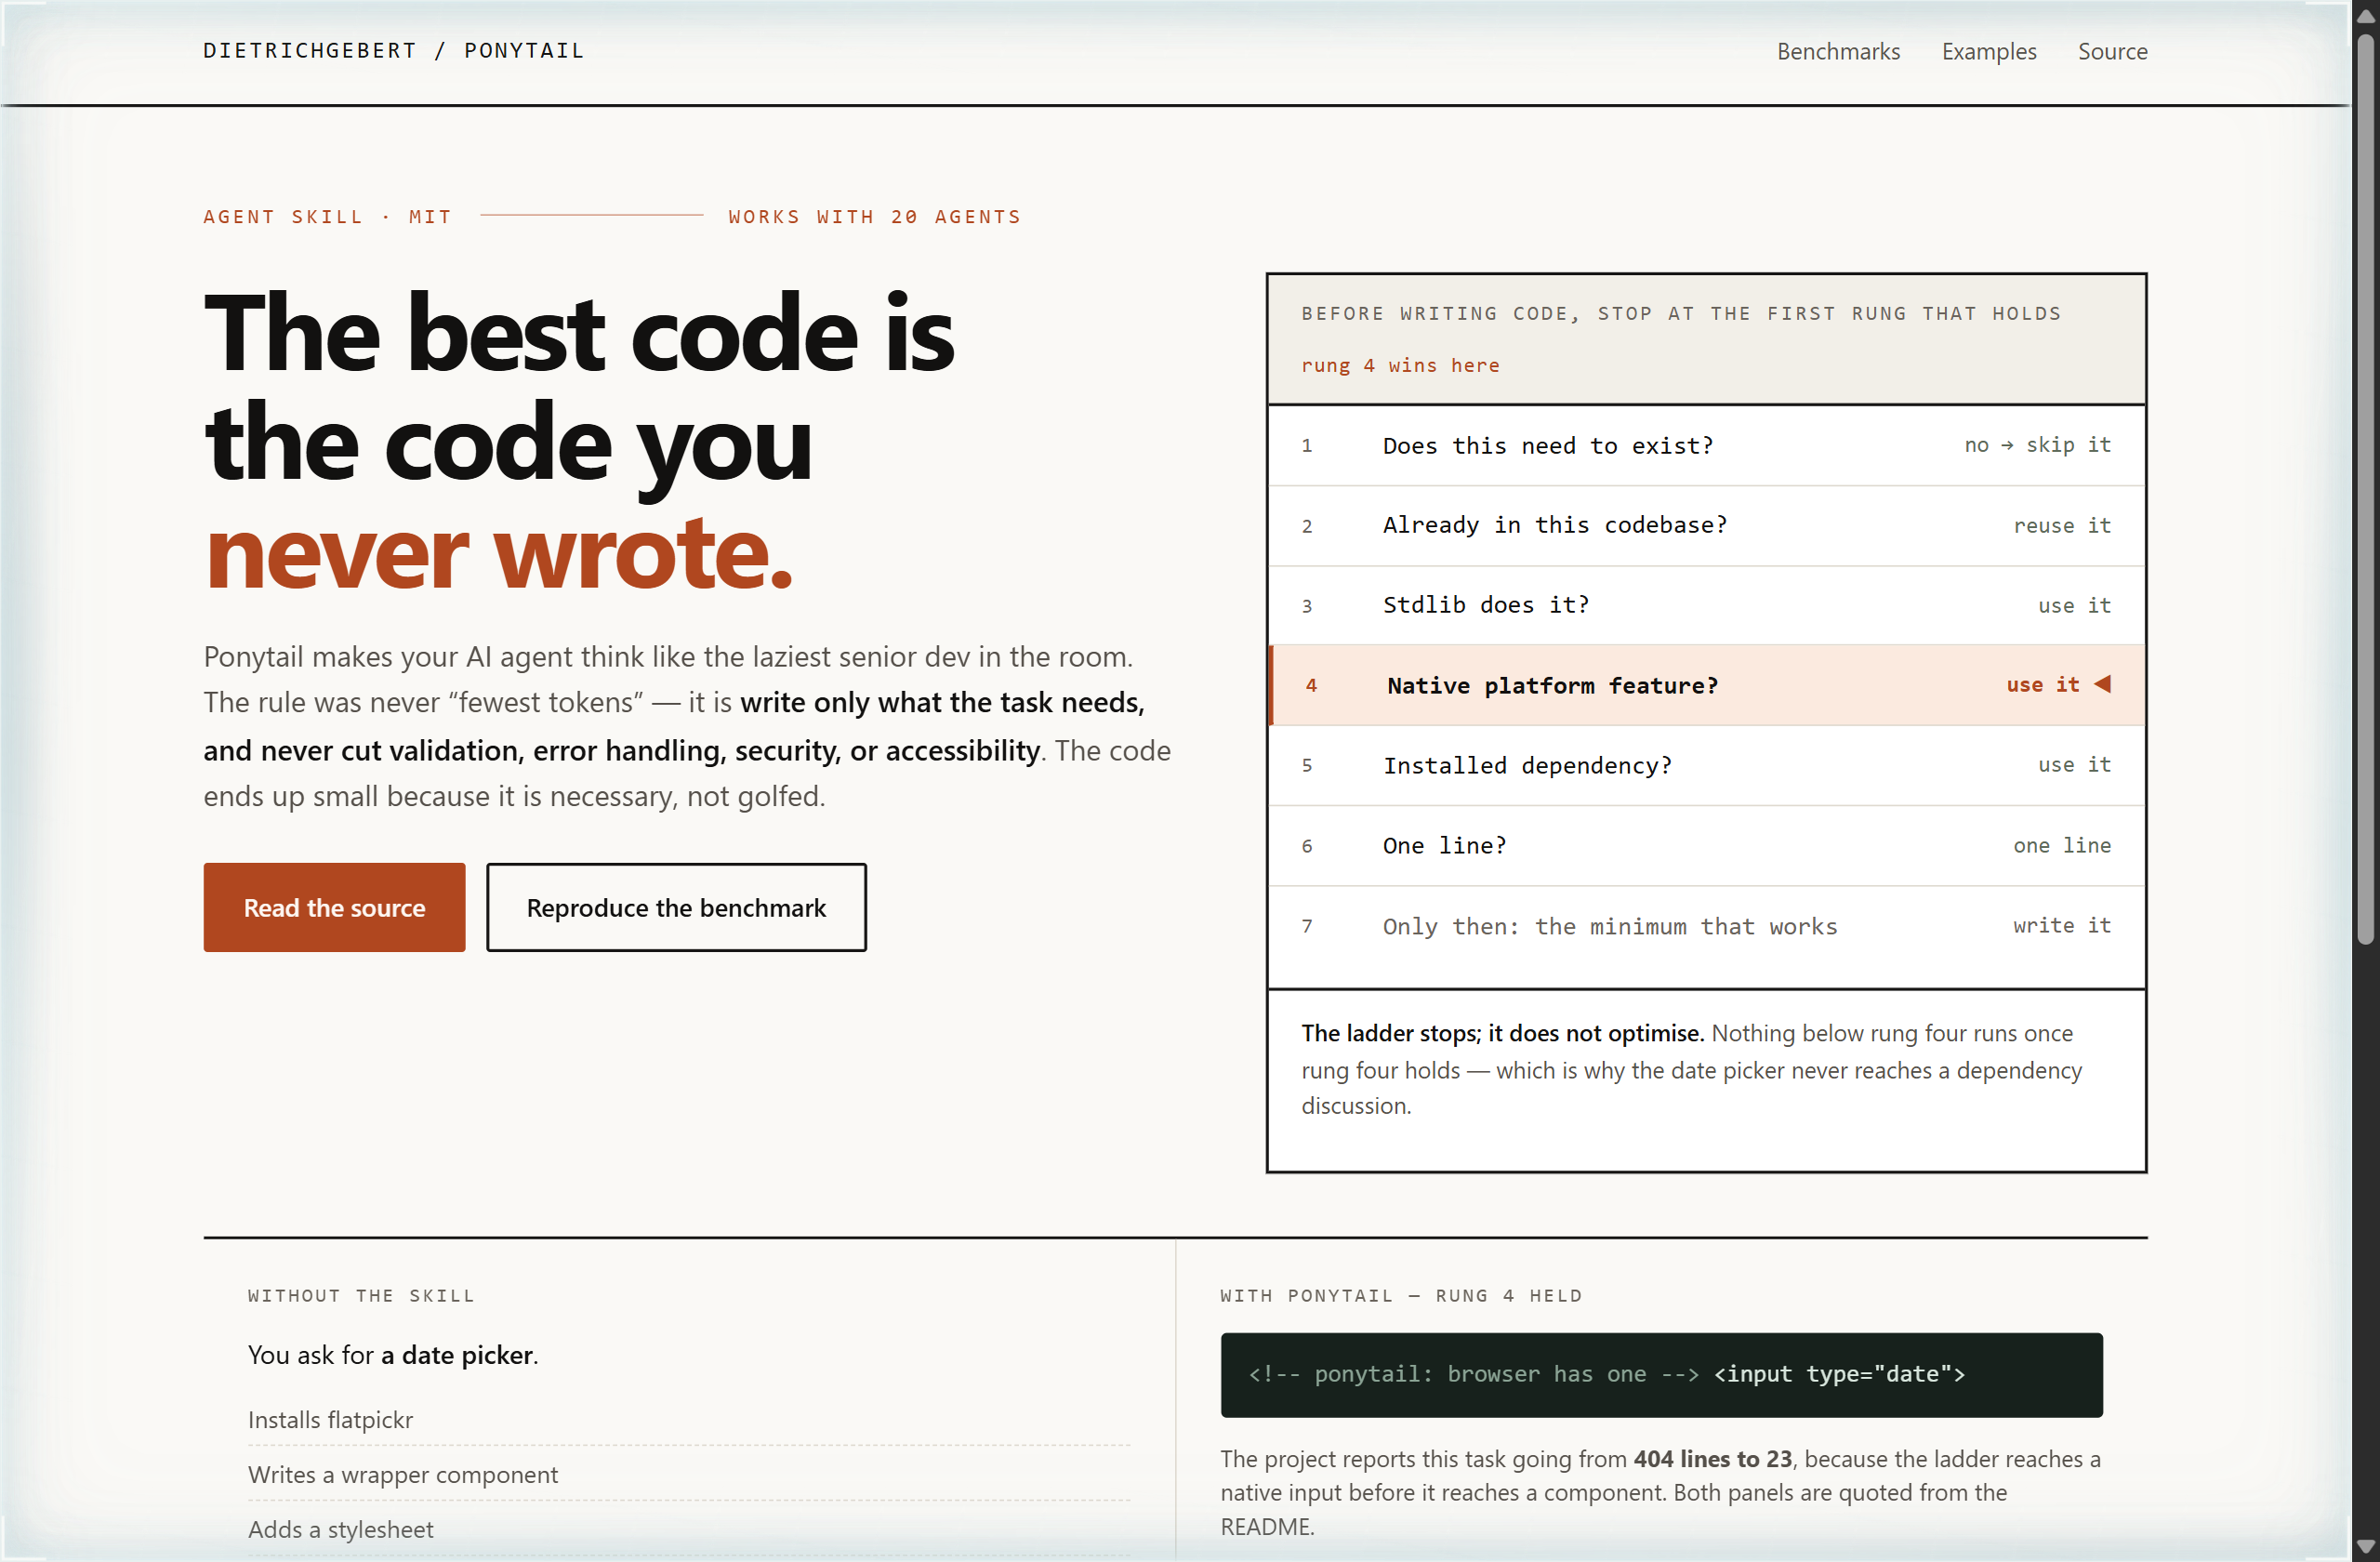The height and width of the screenshot is (1562, 2380).
Task: Click 'WORKS WITH 20 AGENTS' label
Action: coord(874,216)
